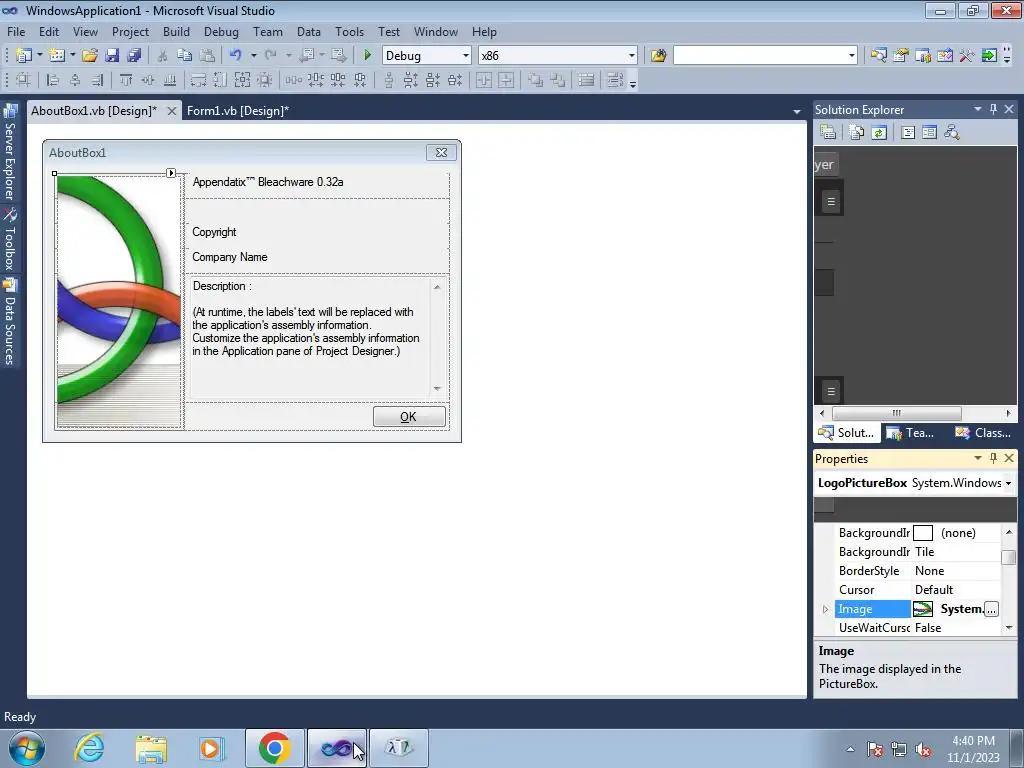Open the Debug configuration dropdown
The width and height of the screenshot is (1024, 768).
click(x=466, y=56)
